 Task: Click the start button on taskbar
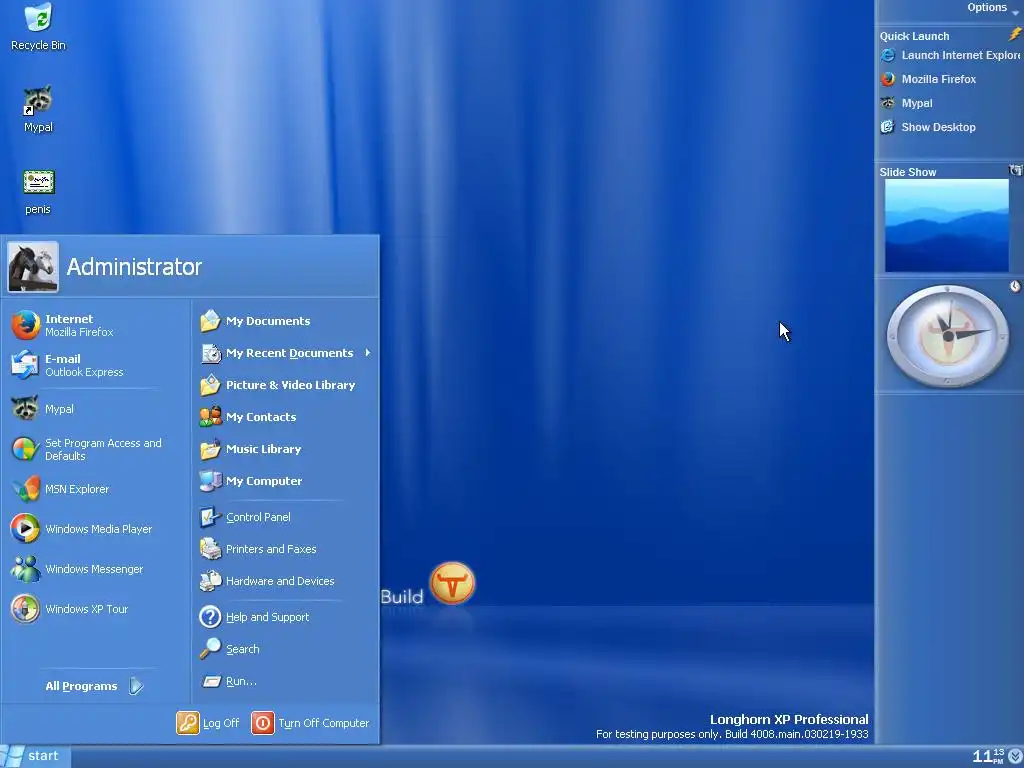[x=34, y=756]
